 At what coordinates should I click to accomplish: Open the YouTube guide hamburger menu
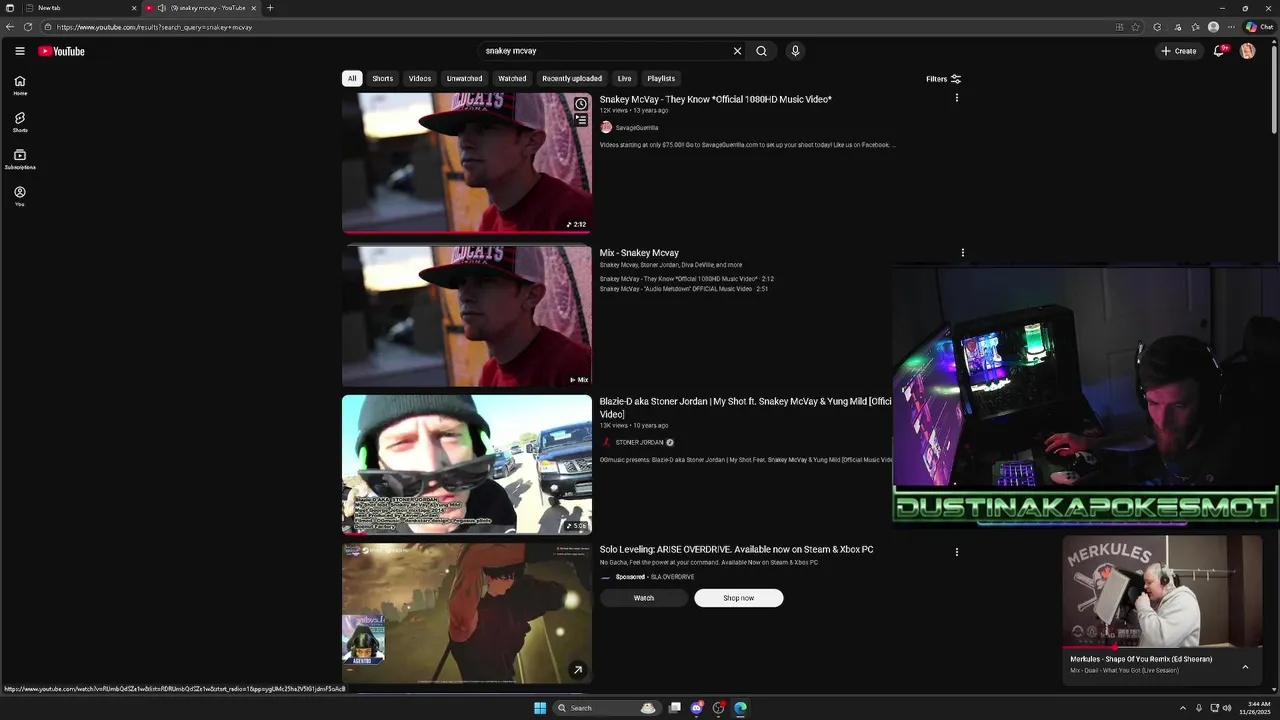point(20,51)
